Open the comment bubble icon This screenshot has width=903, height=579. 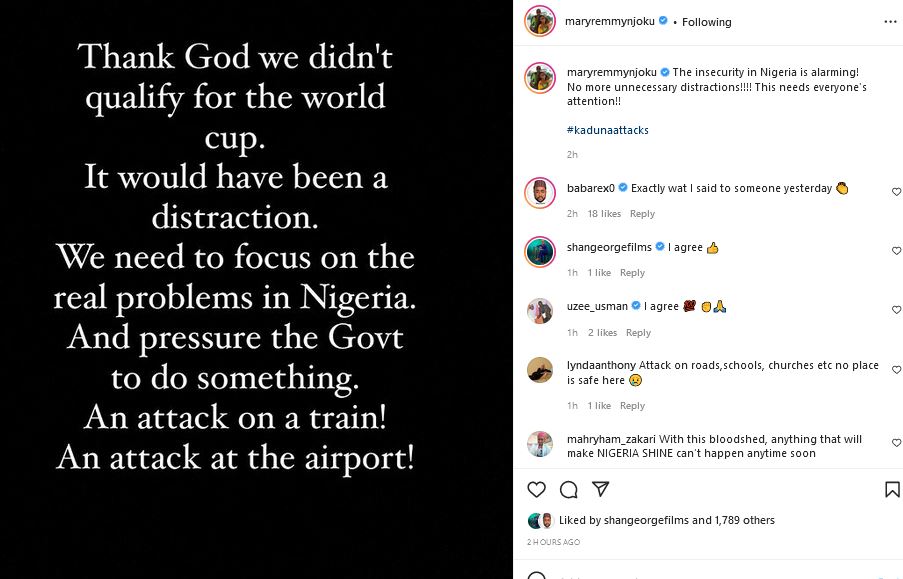569,489
